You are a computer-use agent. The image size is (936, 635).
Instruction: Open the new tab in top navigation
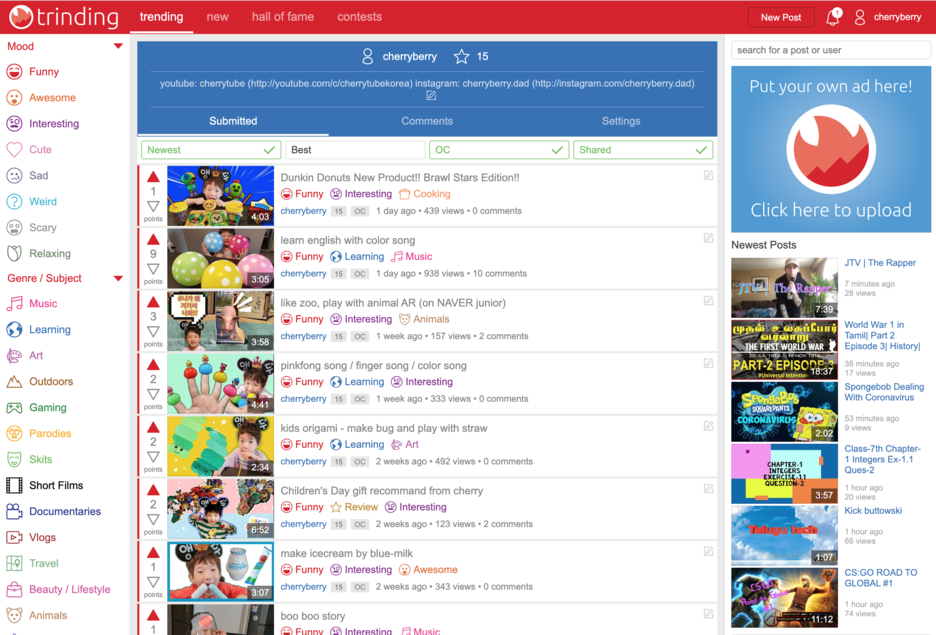coord(217,17)
